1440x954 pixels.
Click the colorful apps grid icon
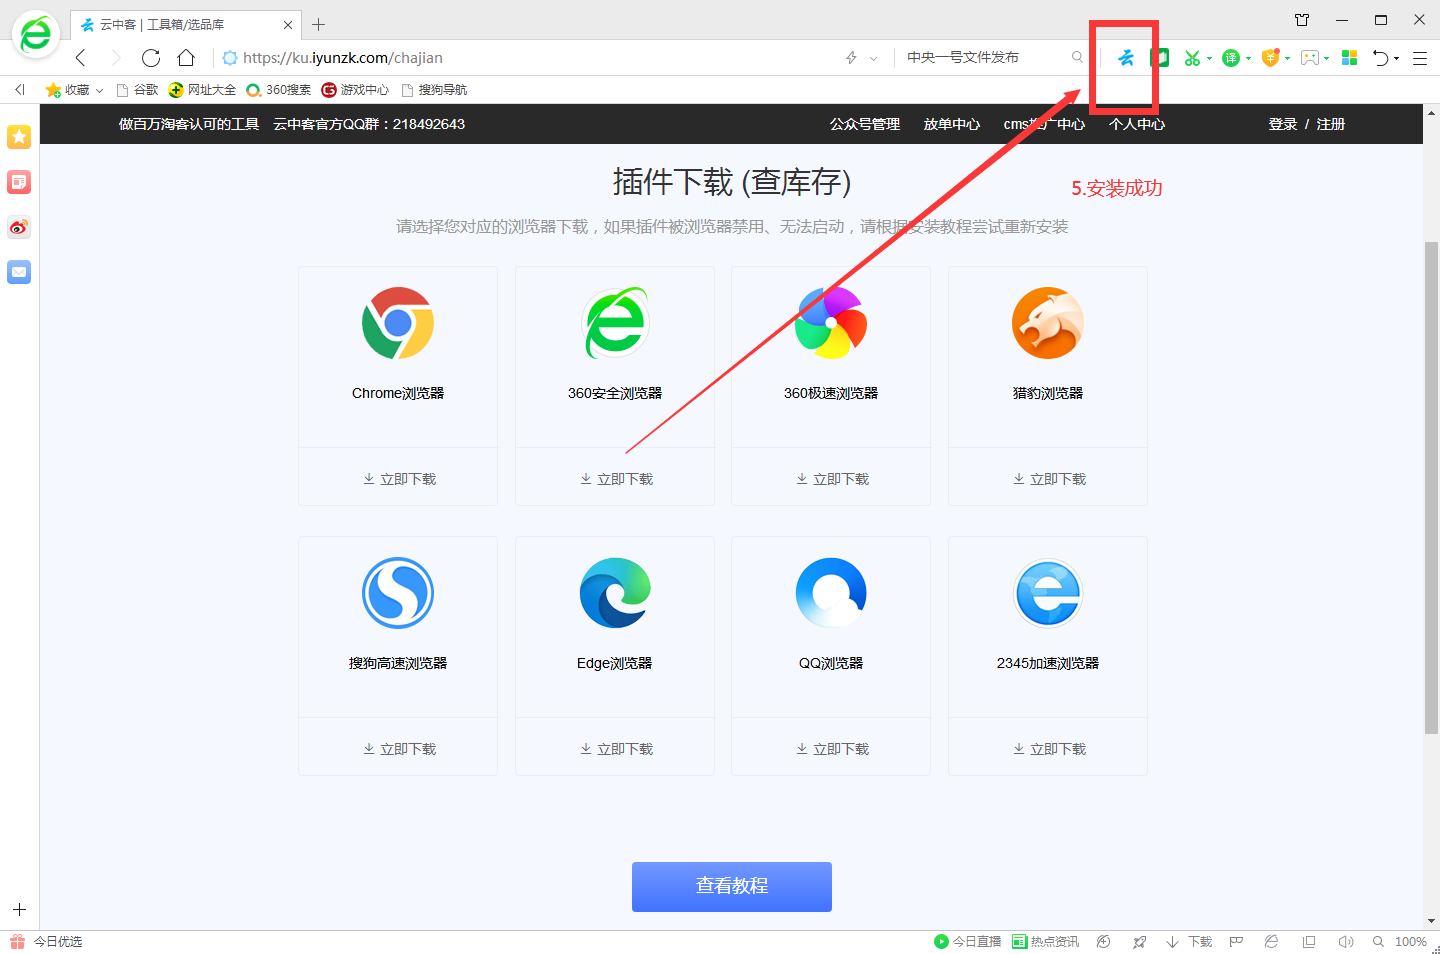coord(1350,57)
